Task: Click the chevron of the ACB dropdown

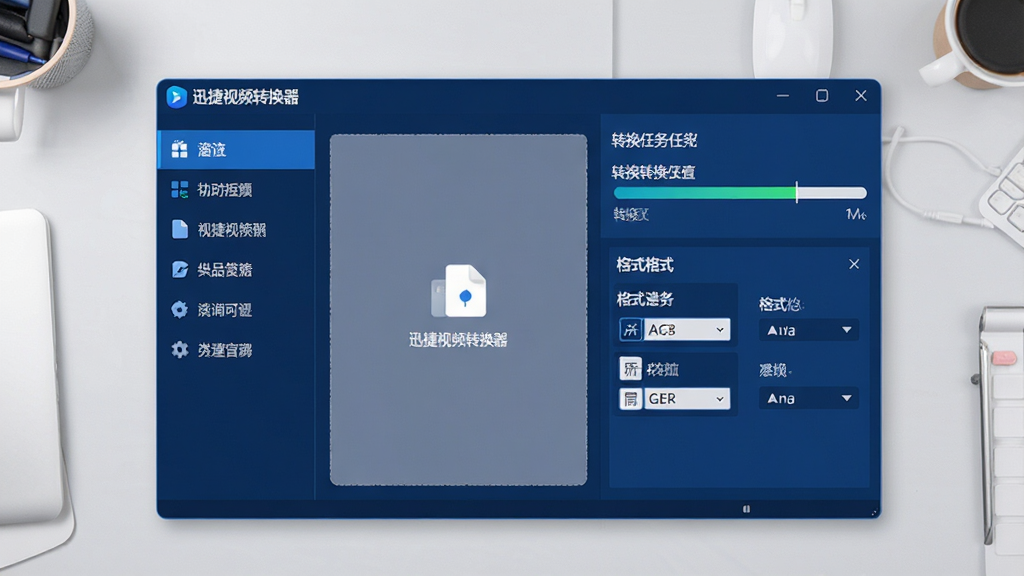Action: (720, 330)
